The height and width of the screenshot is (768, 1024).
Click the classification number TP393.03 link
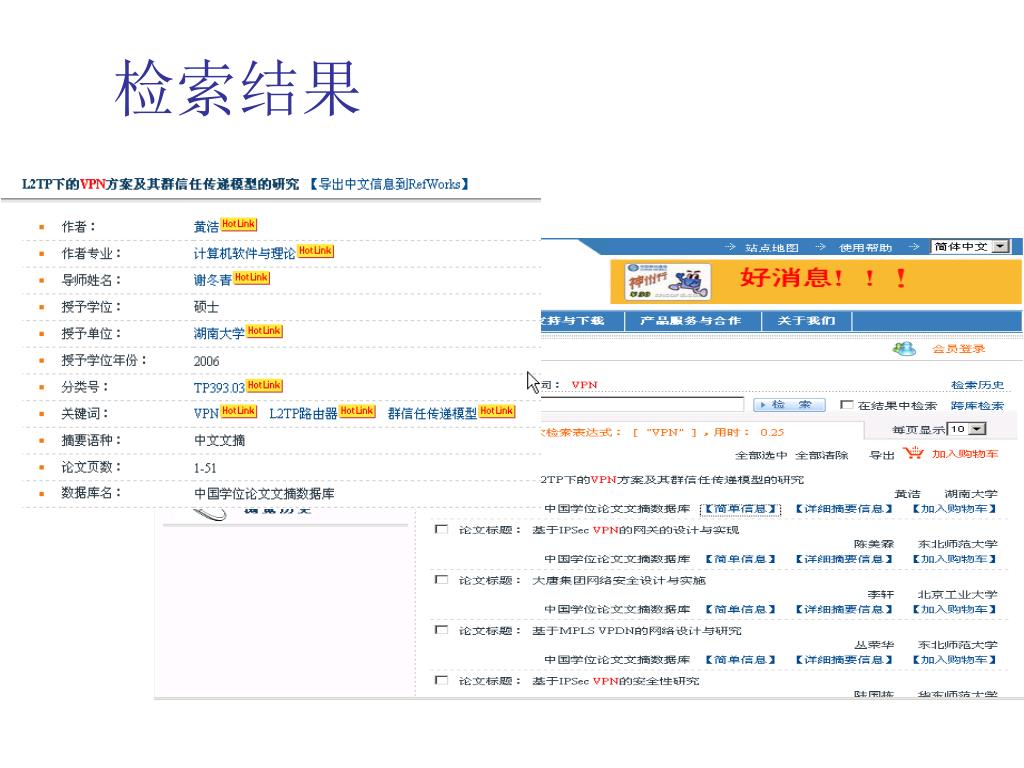pos(219,388)
